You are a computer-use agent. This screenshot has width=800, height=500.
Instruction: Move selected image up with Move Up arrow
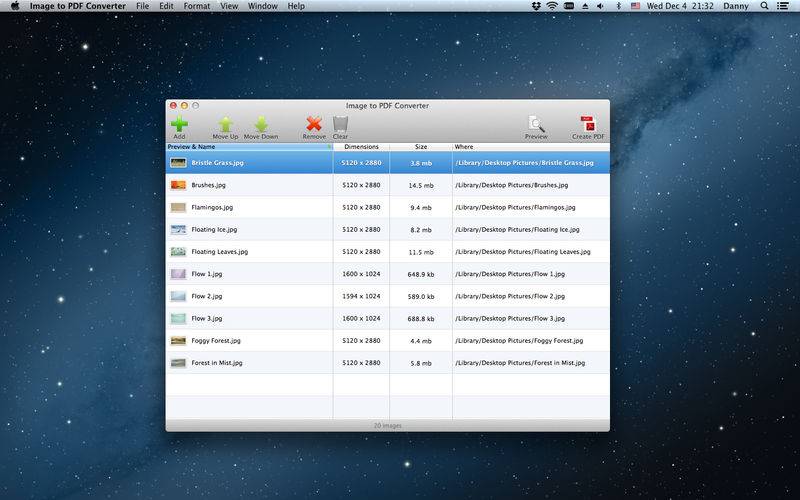click(x=226, y=124)
